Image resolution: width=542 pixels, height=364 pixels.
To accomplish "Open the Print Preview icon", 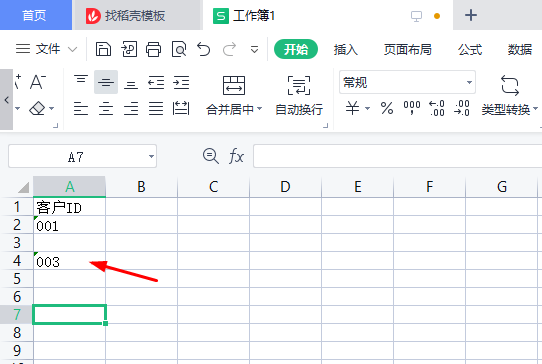I will click(x=179, y=49).
